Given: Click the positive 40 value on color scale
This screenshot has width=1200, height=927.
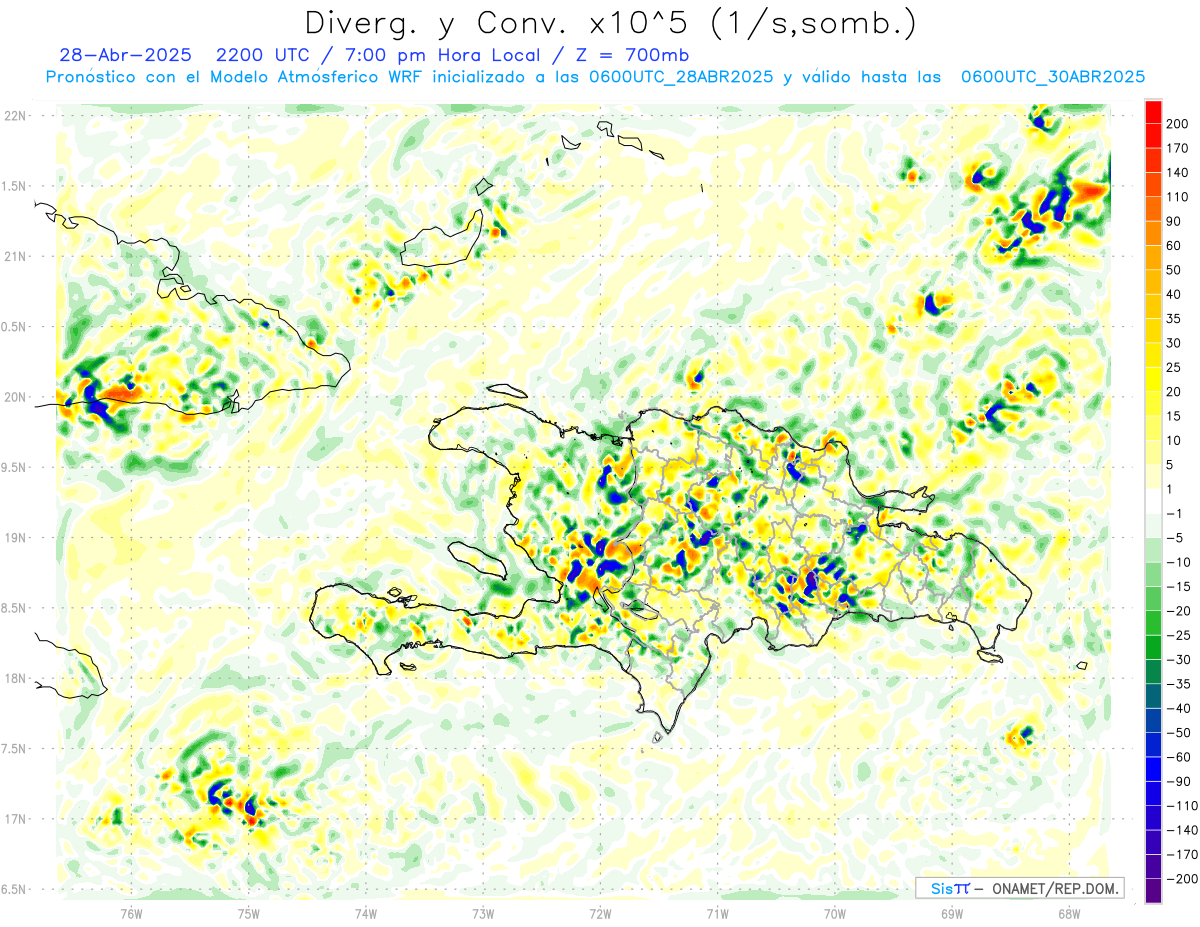Looking at the screenshot, I should (1174, 294).
